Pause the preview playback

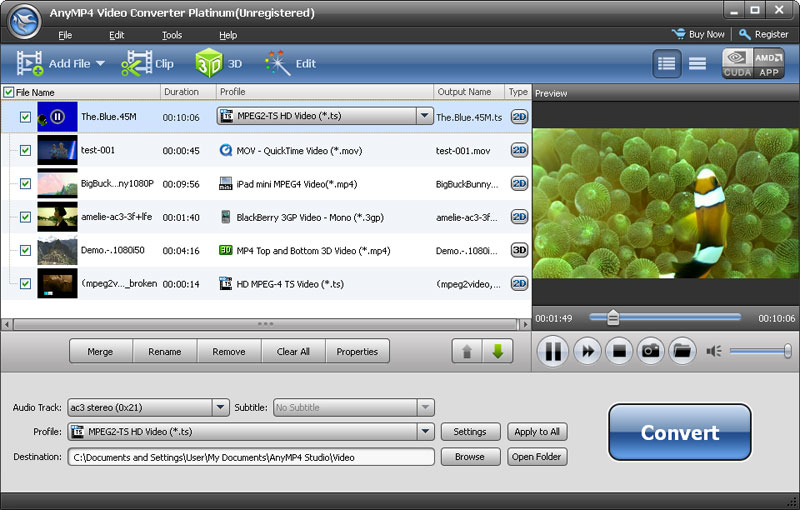coord(553,351)
